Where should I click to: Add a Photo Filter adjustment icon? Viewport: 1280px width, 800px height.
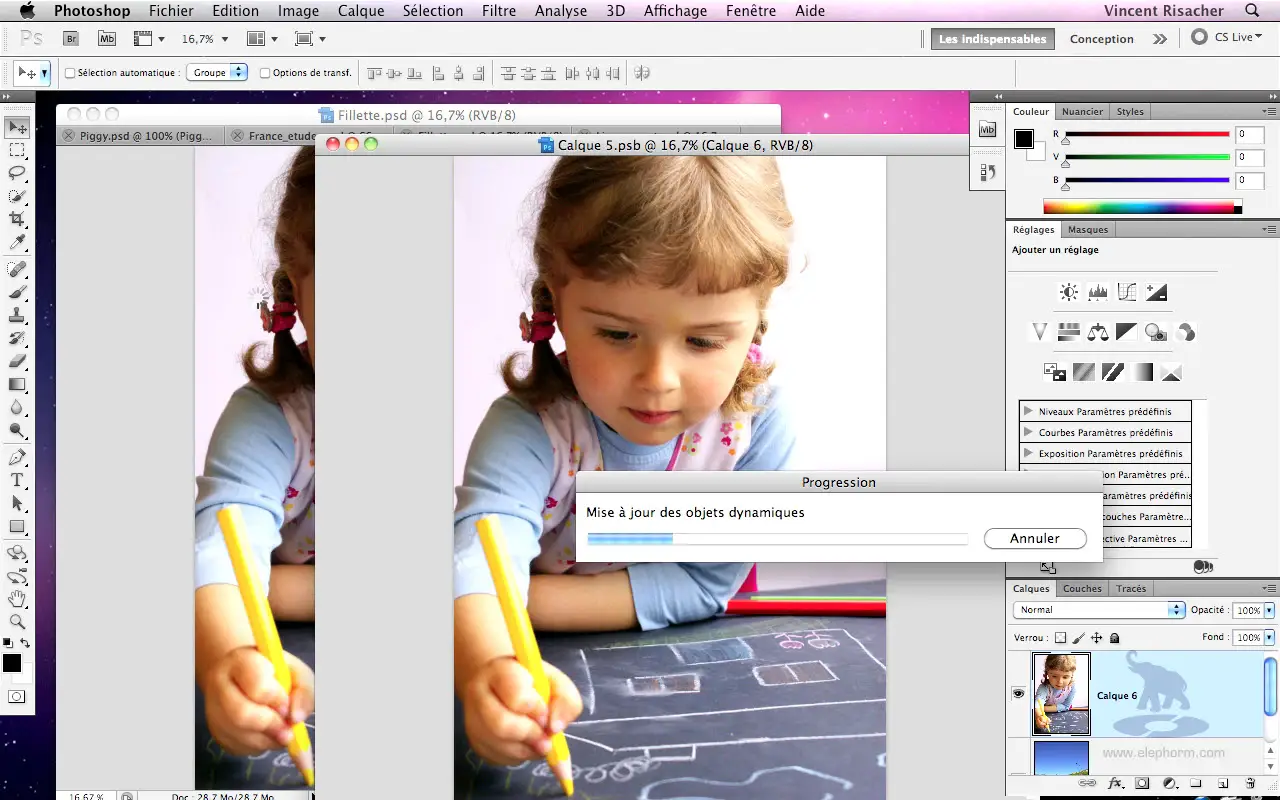tap(1156, 332)
